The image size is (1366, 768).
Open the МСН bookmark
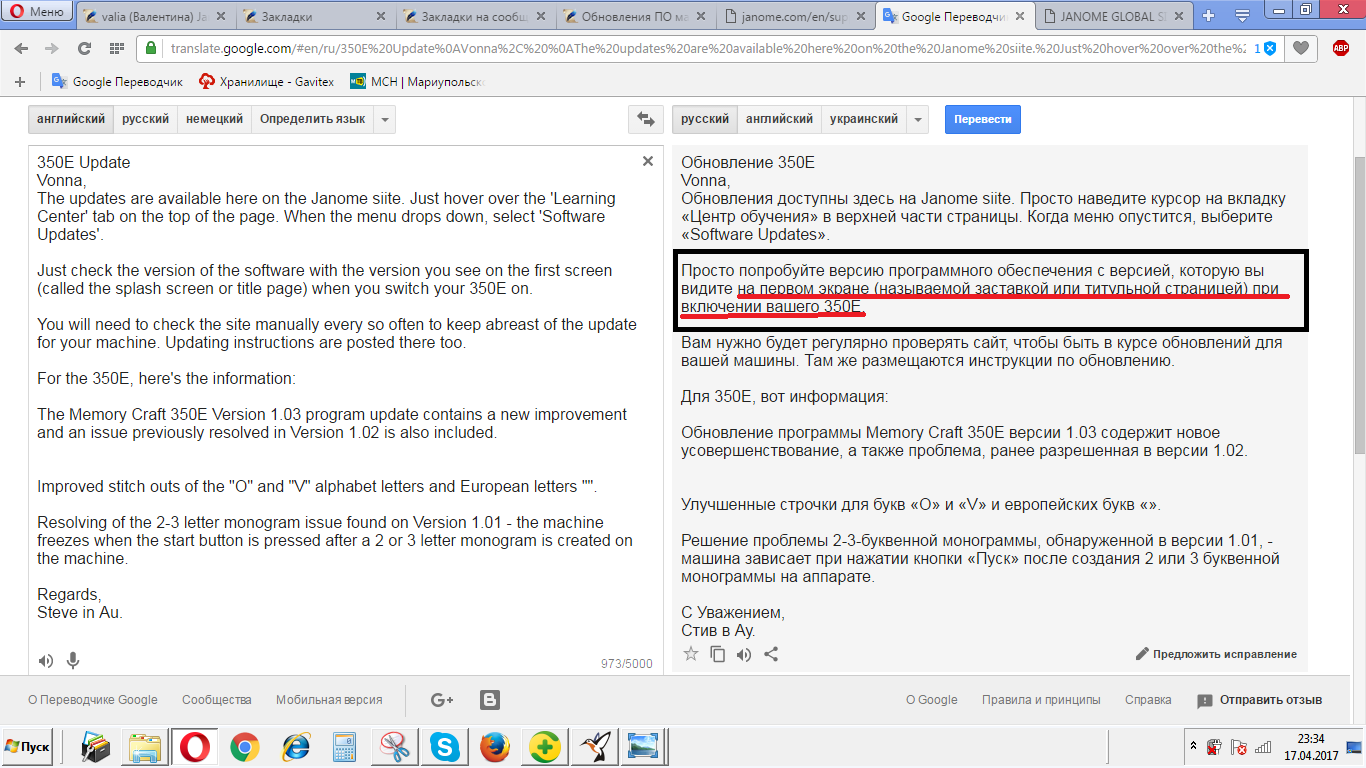417,82
